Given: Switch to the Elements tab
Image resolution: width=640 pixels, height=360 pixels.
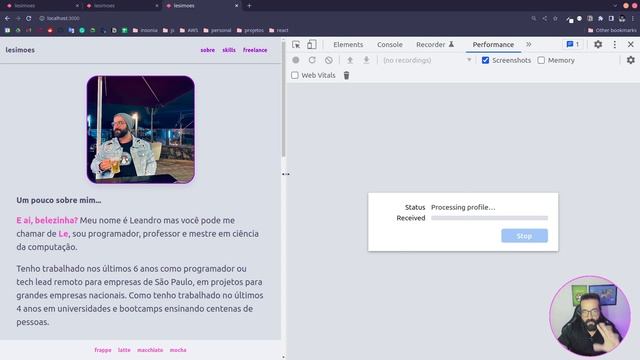Looking at the screenshot, I should coord(348,44).
